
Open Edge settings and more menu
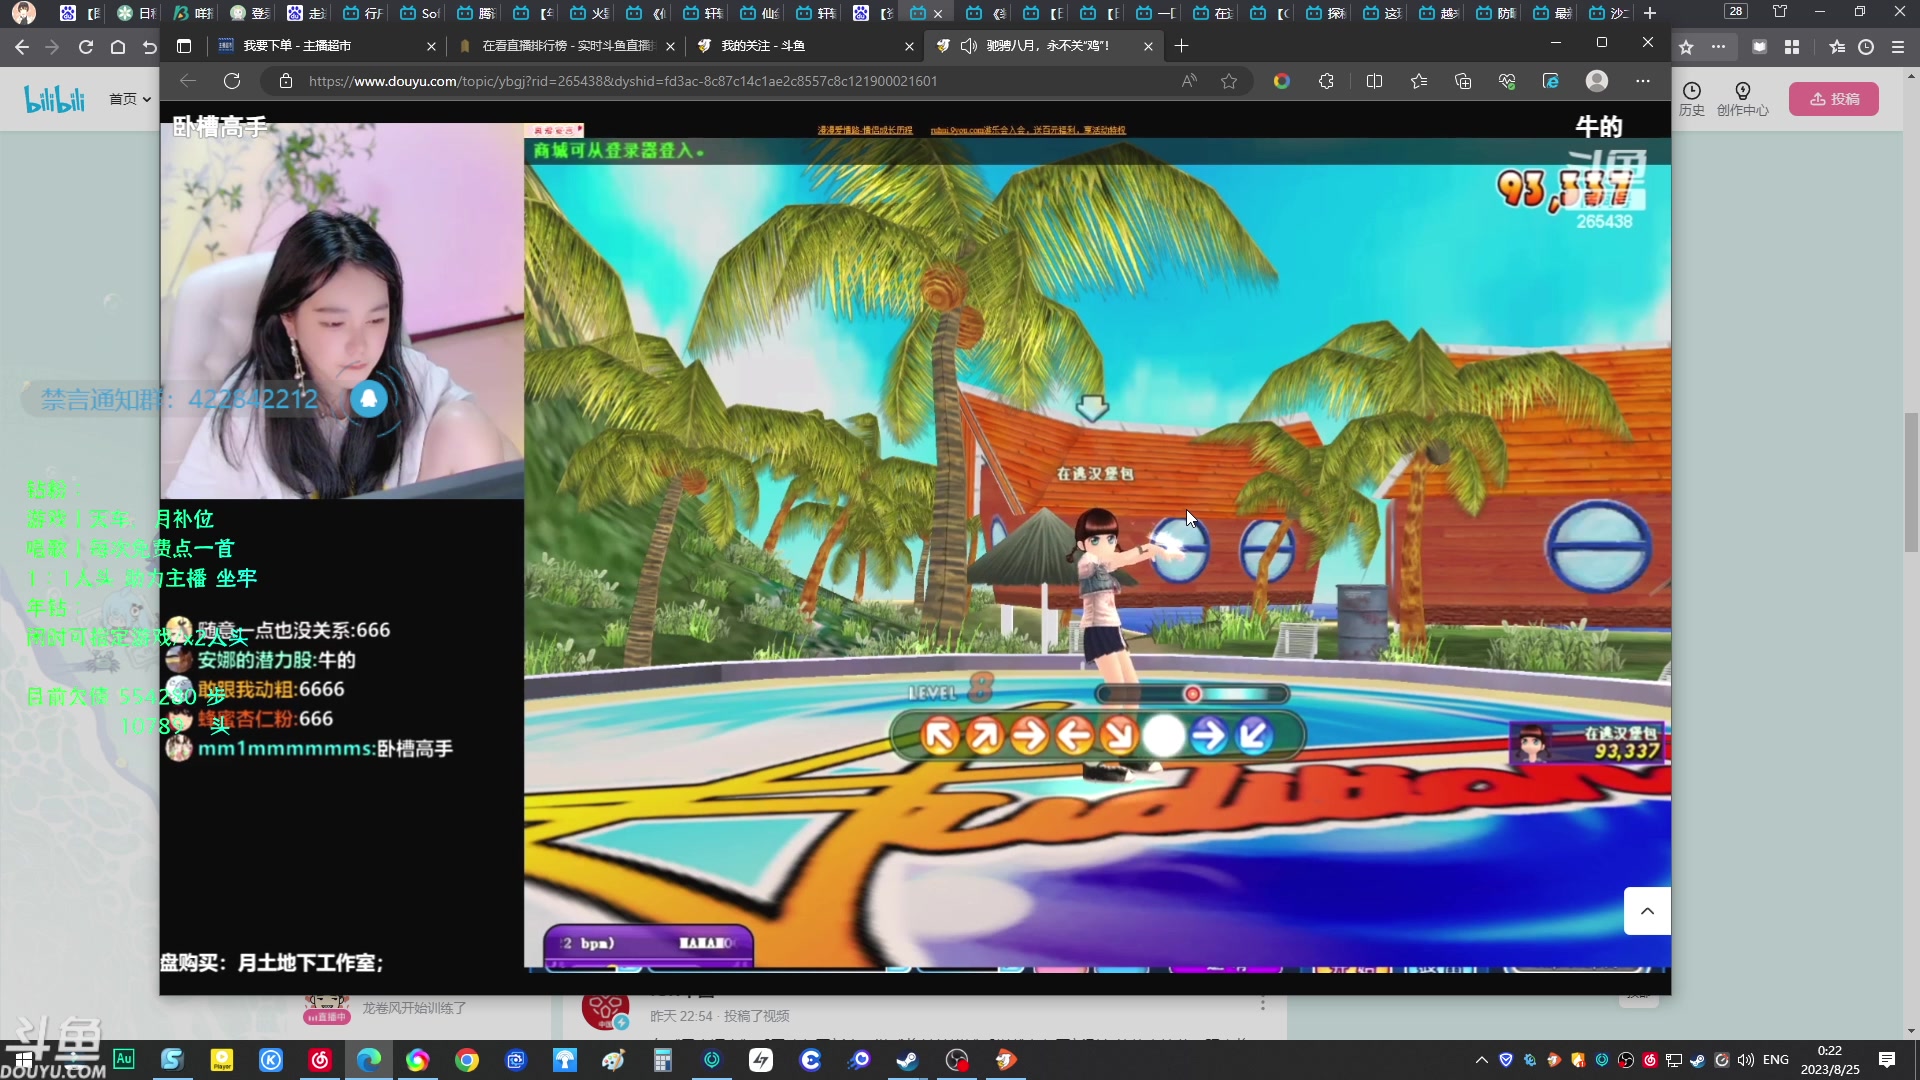point(1643,81)
